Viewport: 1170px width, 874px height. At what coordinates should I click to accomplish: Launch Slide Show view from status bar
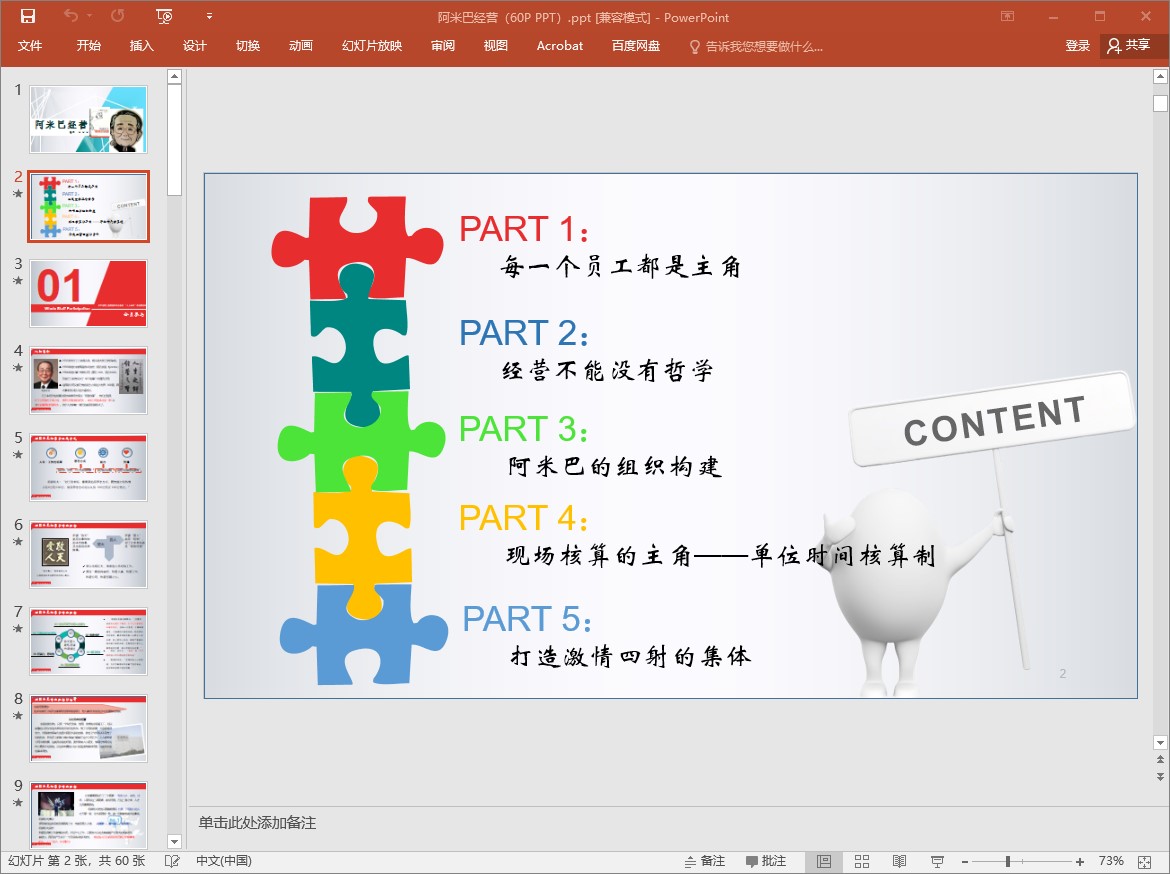937,861
